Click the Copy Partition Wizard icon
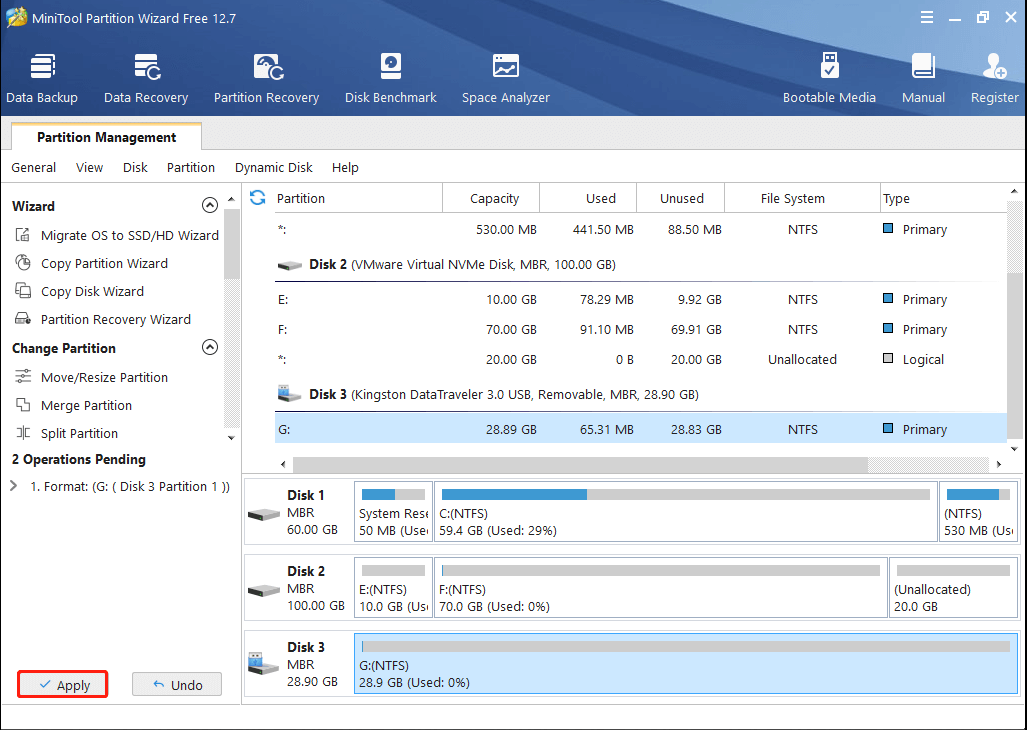The height and width of the screenshot is (730, 1027). click(23, 263)
